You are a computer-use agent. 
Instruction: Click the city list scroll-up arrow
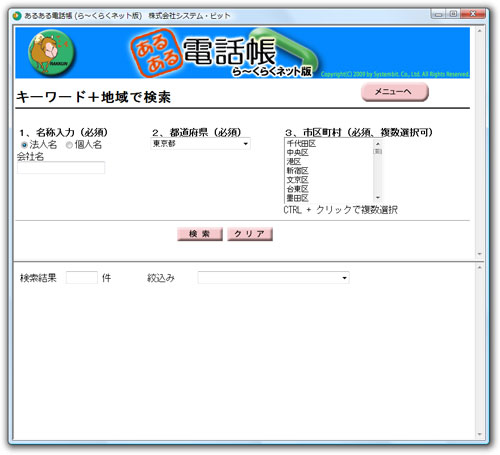[x=378, y=144]
